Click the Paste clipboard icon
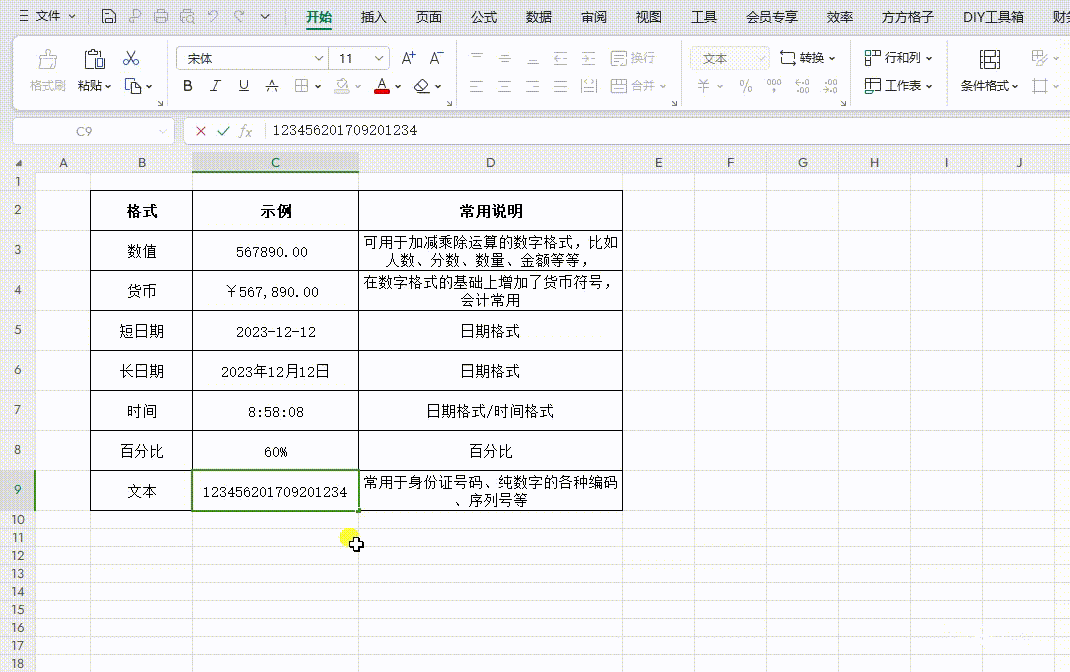1070x672 pixels. (x=94, y=59)
